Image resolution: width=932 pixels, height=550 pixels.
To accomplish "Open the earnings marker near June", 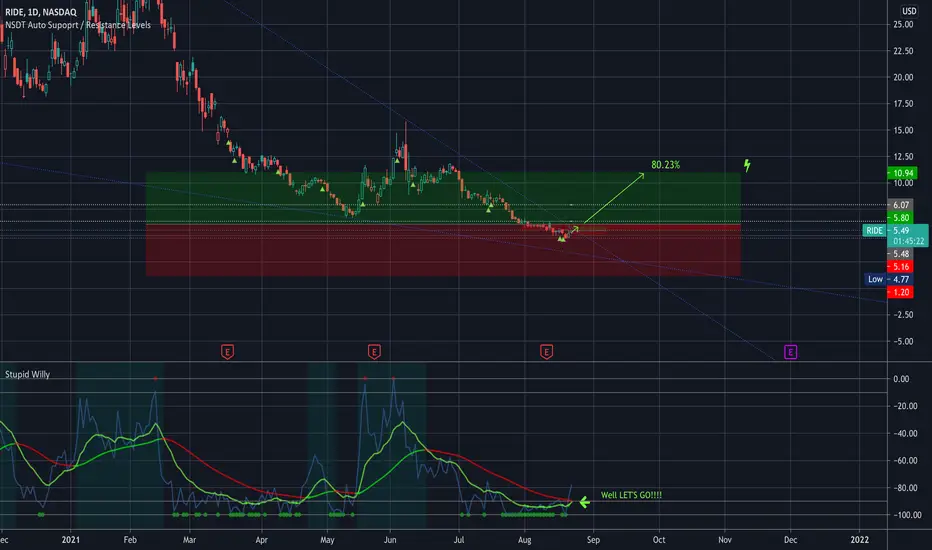I will tap(374, 352).
